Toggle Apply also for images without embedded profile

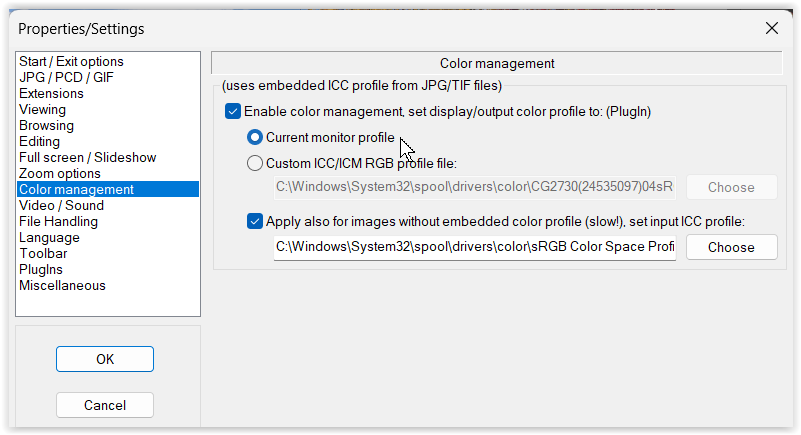[255, 221]
